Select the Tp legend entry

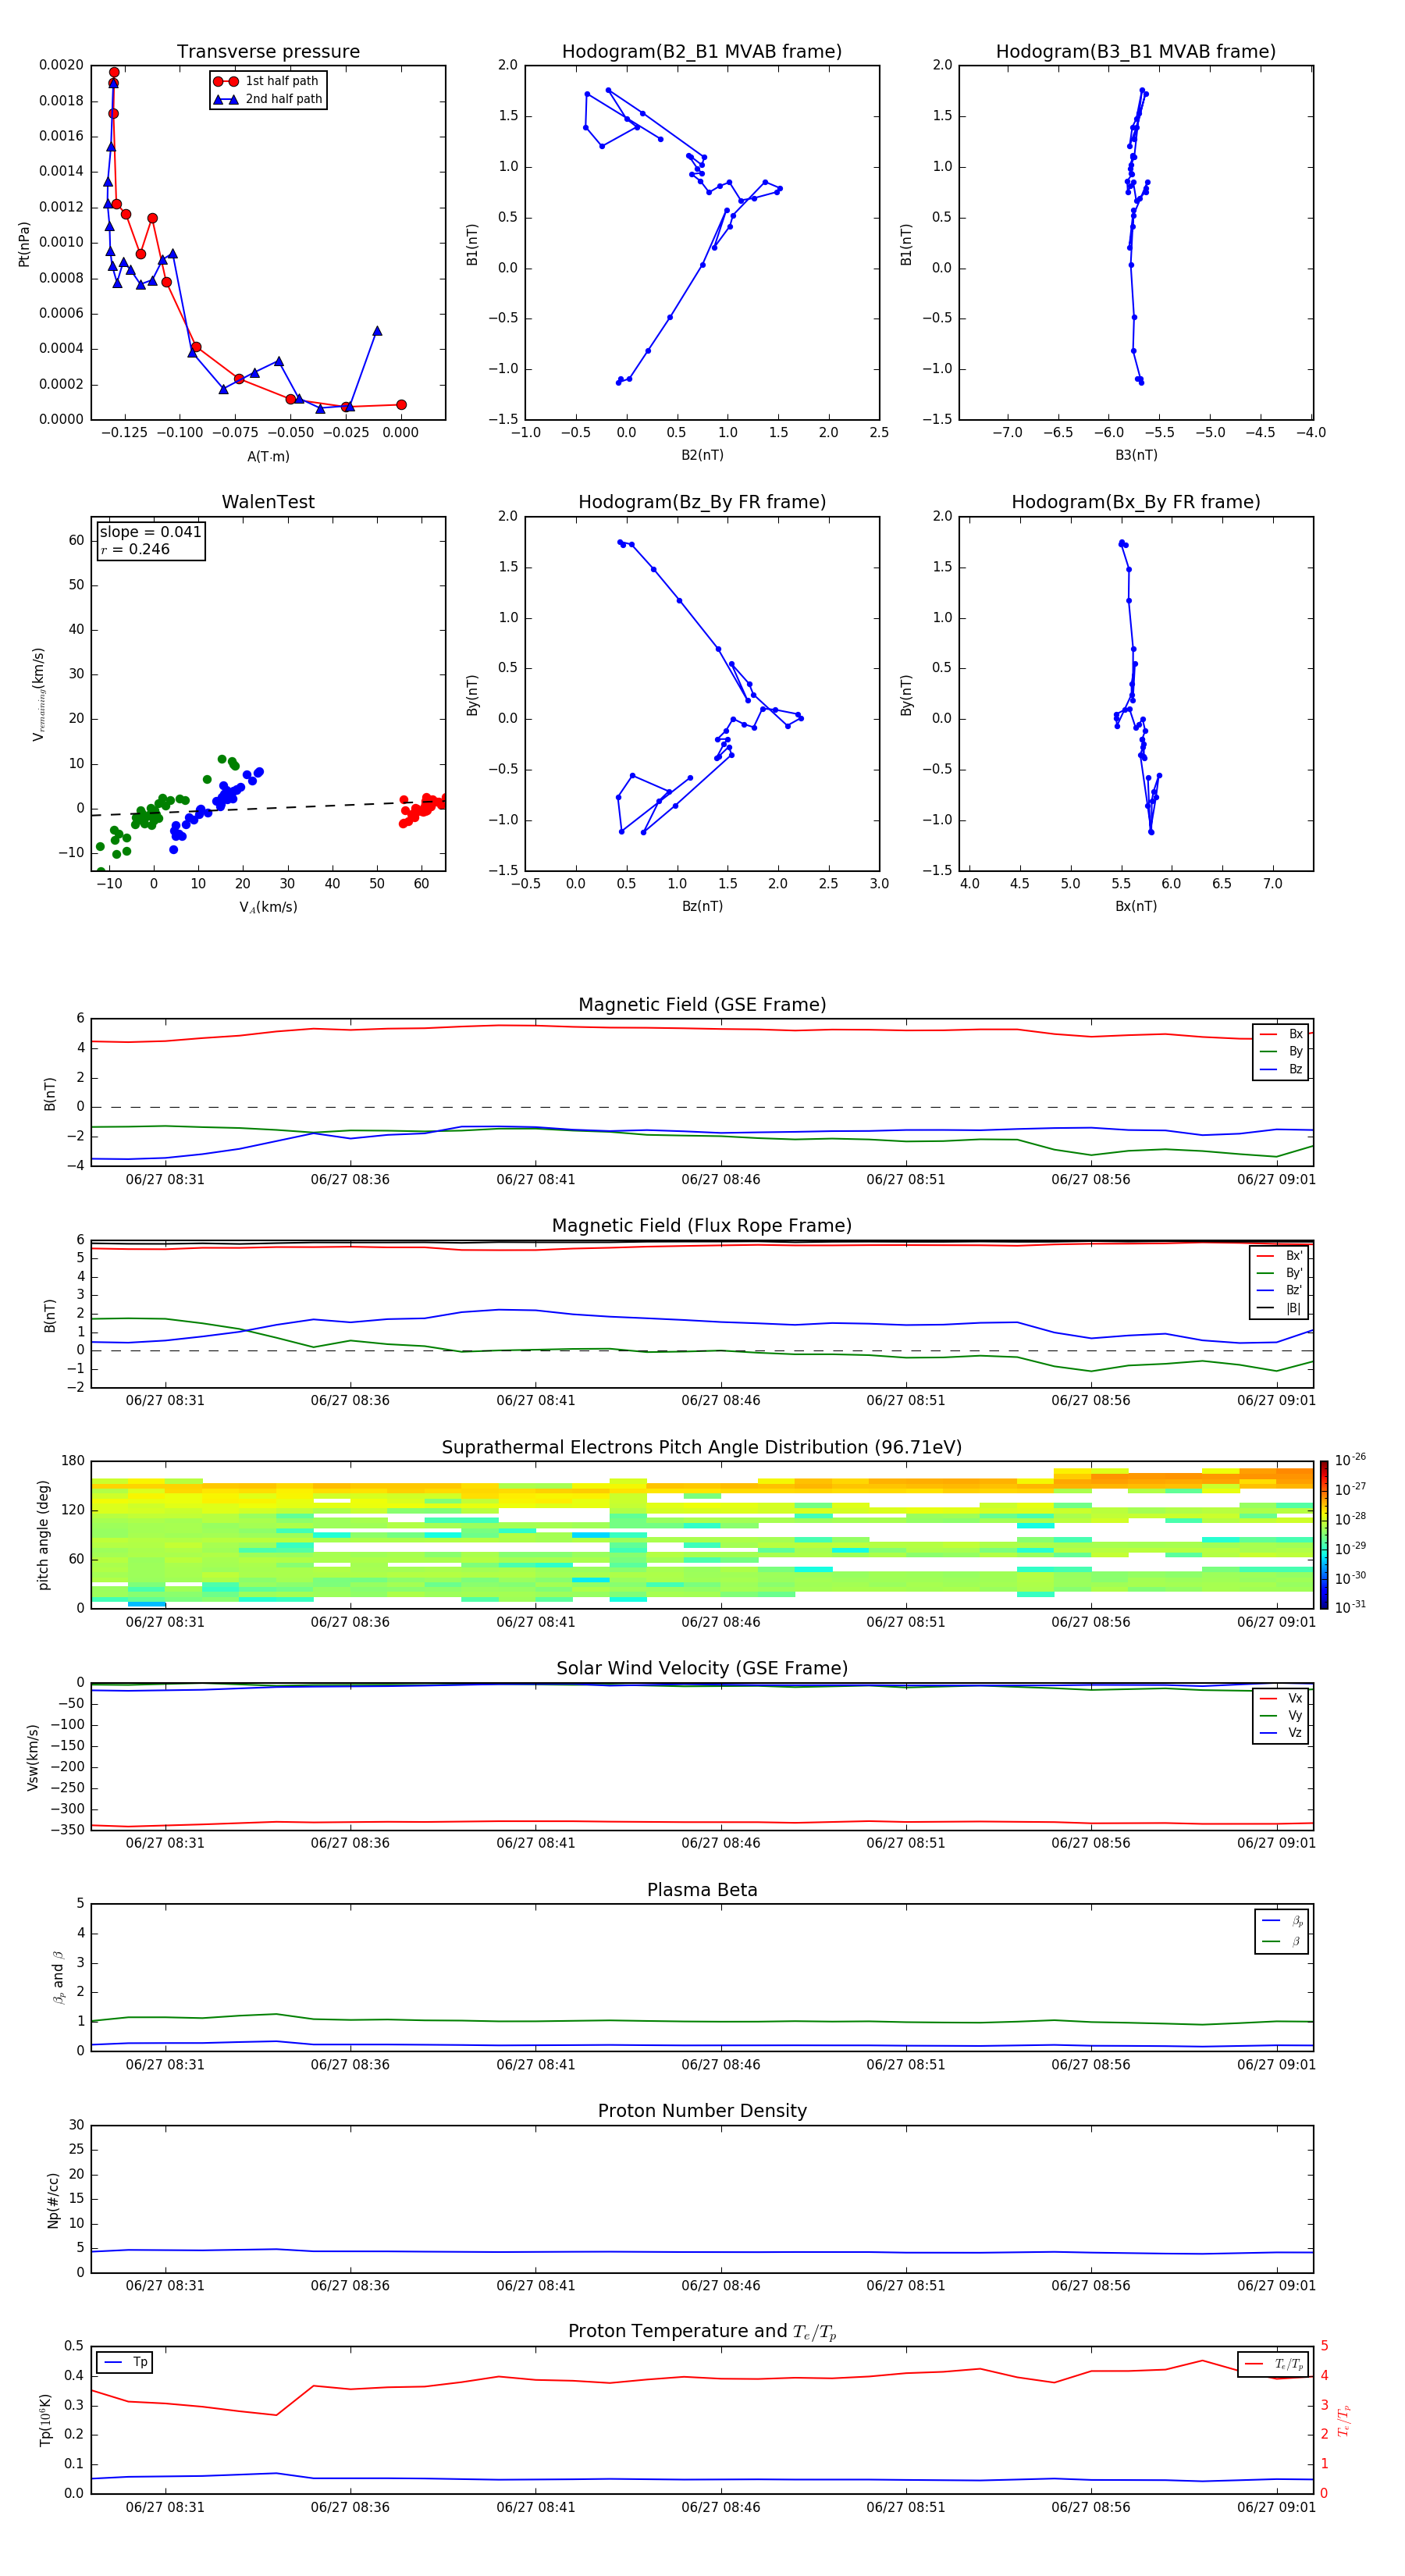point(125,2363)
